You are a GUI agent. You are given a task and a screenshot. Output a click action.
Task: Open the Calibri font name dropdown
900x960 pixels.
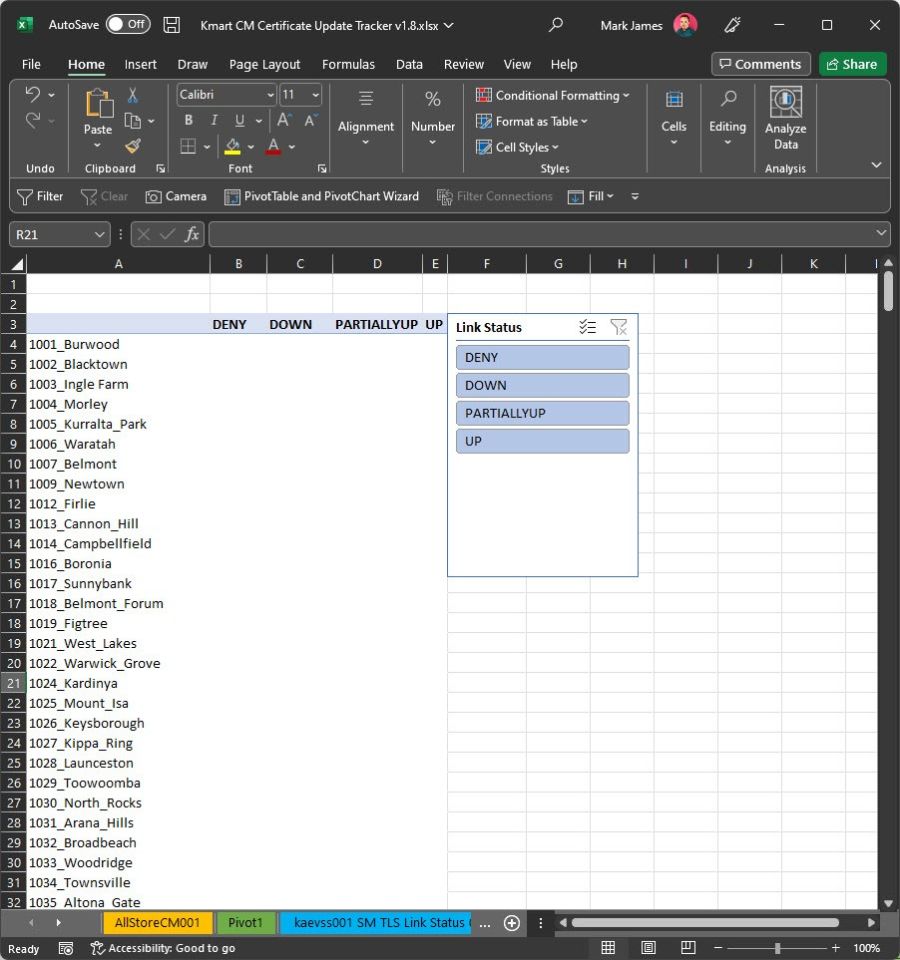point(270,95)
